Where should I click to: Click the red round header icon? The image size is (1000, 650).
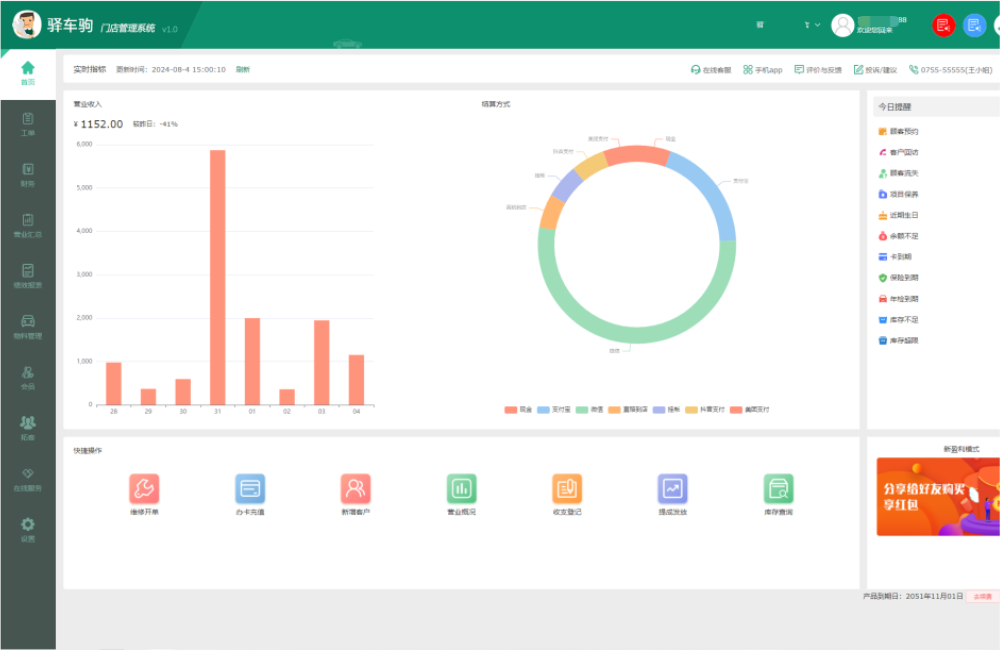943,26
